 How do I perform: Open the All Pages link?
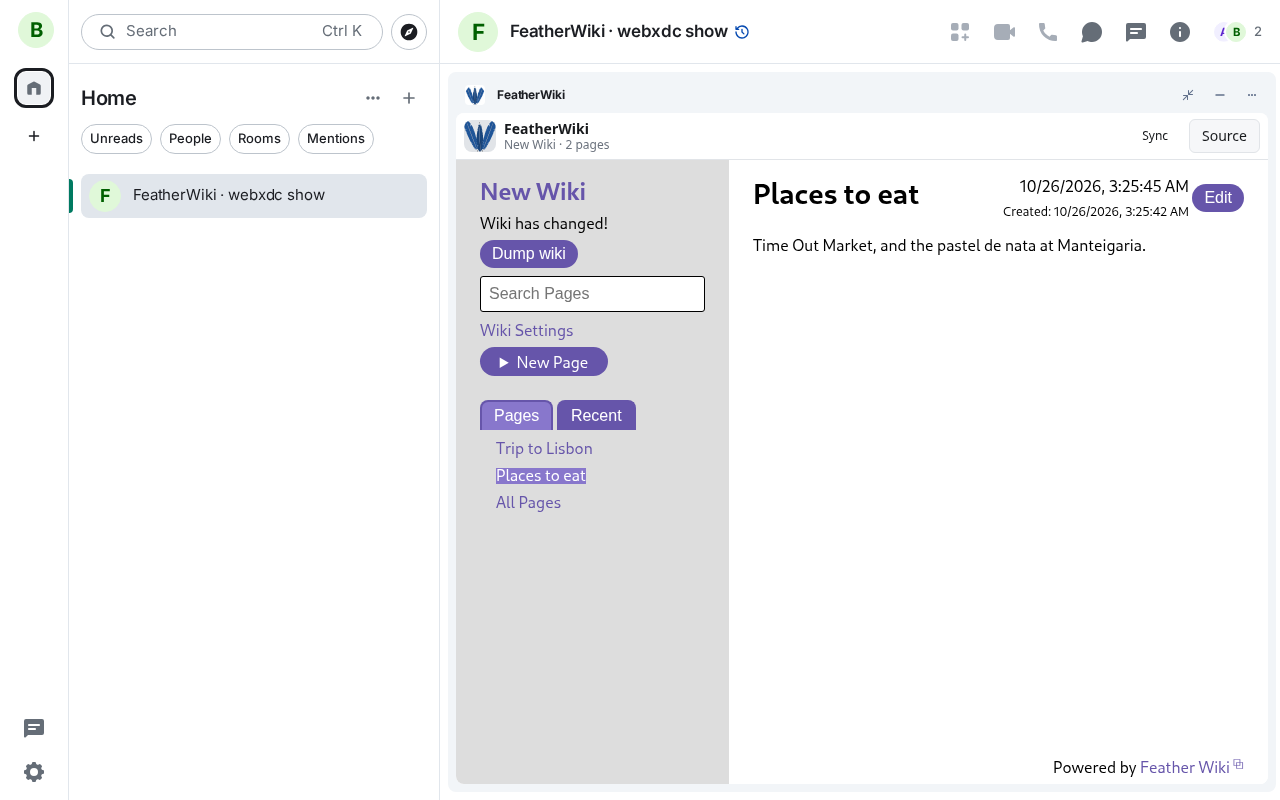click(528, 503)
